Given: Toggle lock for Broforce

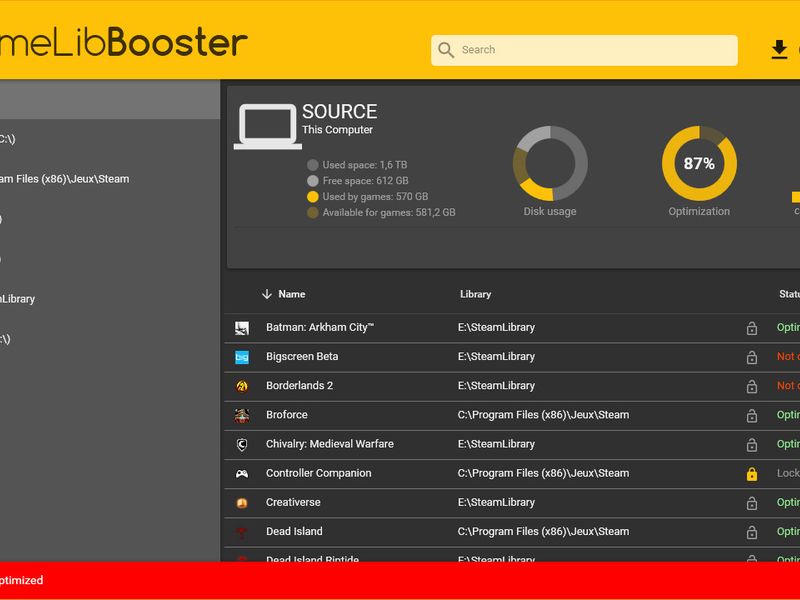Looking at the screenshot, I should pos(752,415).
